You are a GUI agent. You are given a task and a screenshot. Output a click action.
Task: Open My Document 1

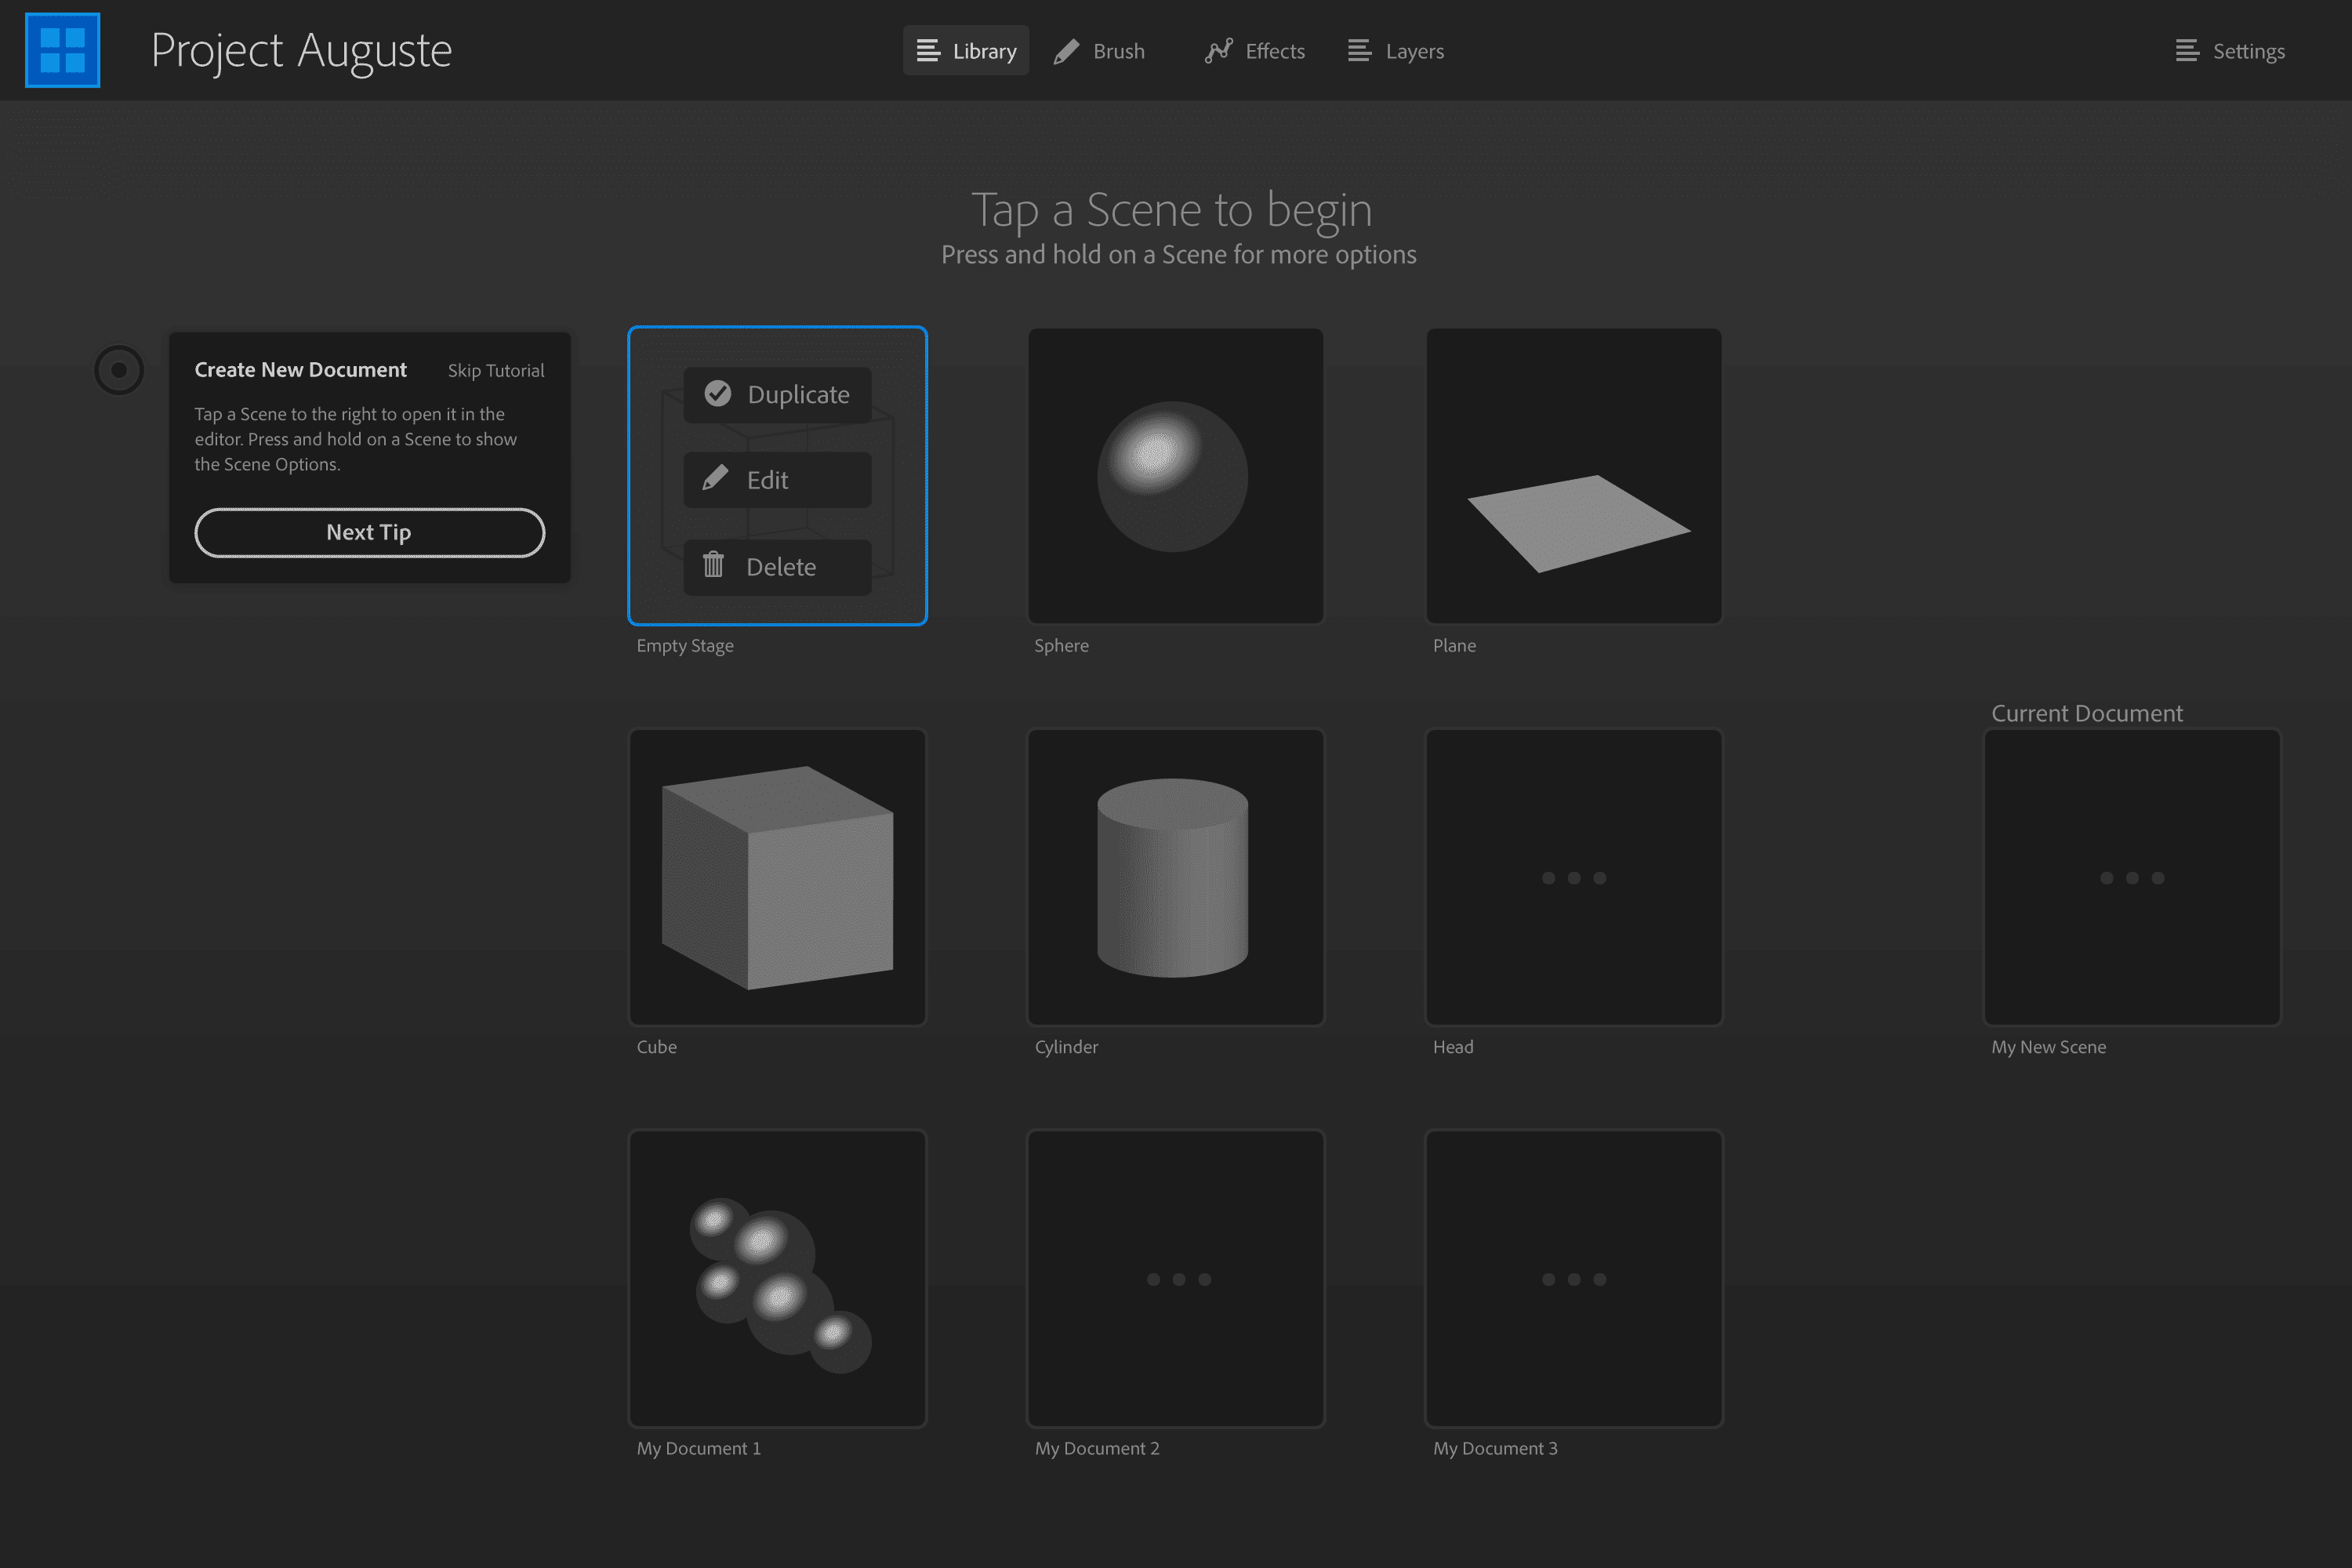tap(777, 1279)
